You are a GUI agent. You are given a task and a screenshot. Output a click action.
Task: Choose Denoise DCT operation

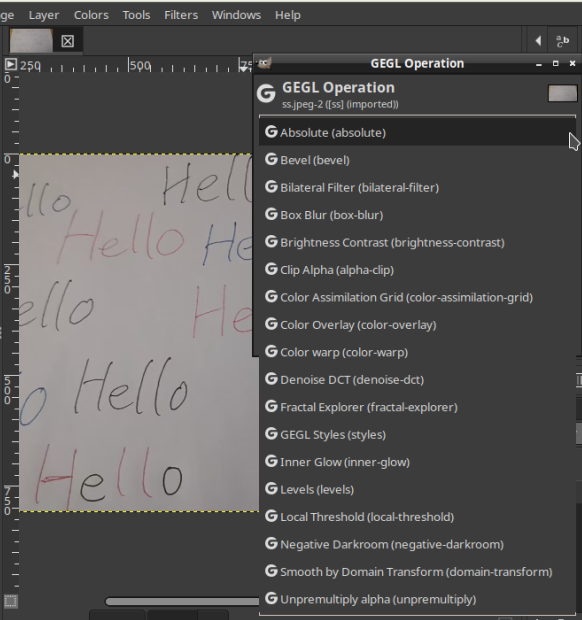(x=417, y=380)
